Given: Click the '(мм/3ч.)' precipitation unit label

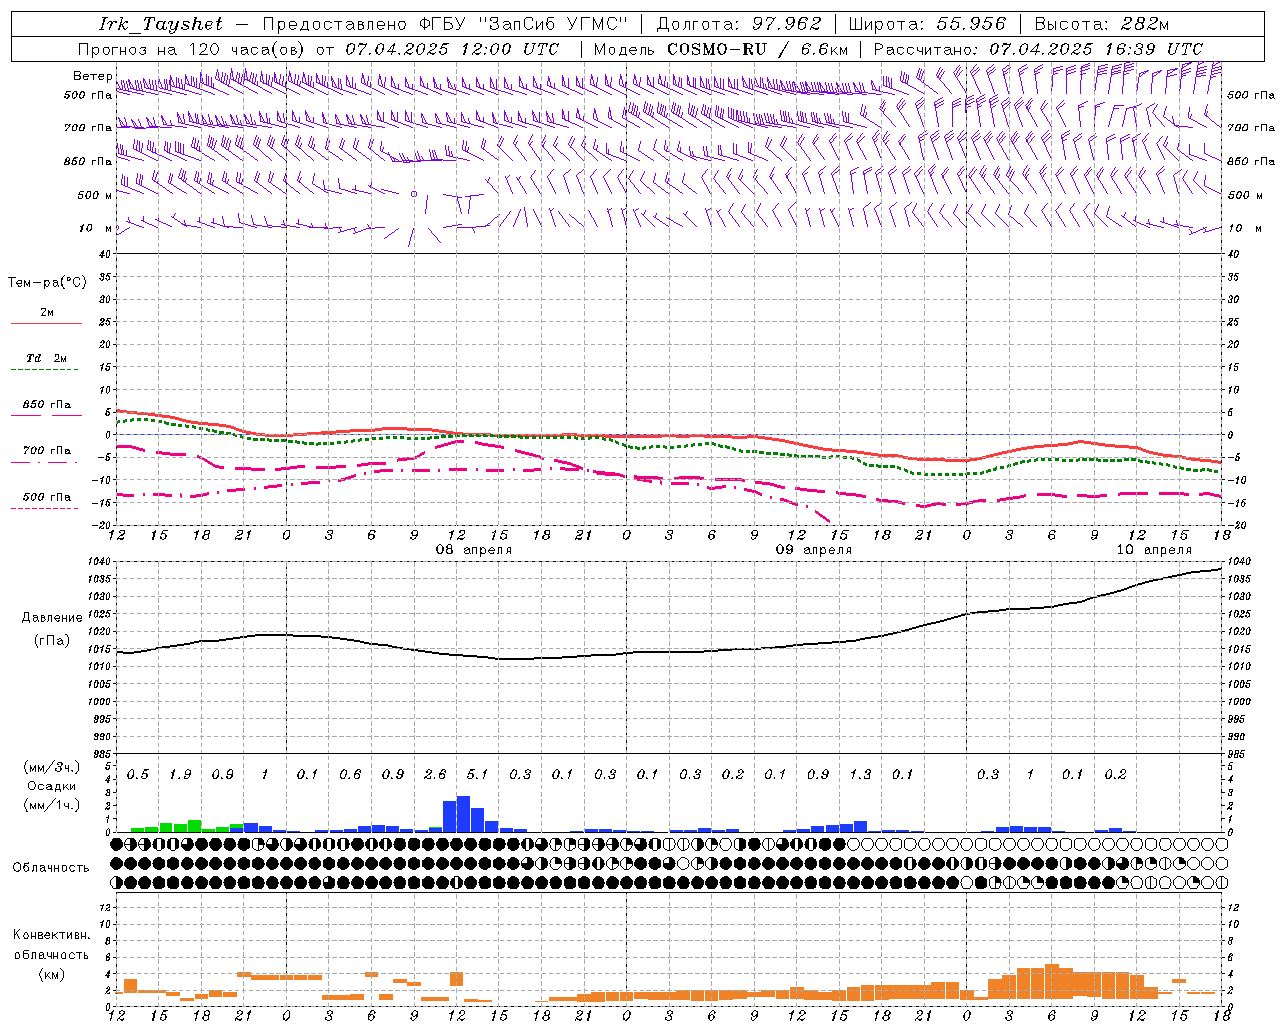Looking at the screenshot, I should pos(50,767).
